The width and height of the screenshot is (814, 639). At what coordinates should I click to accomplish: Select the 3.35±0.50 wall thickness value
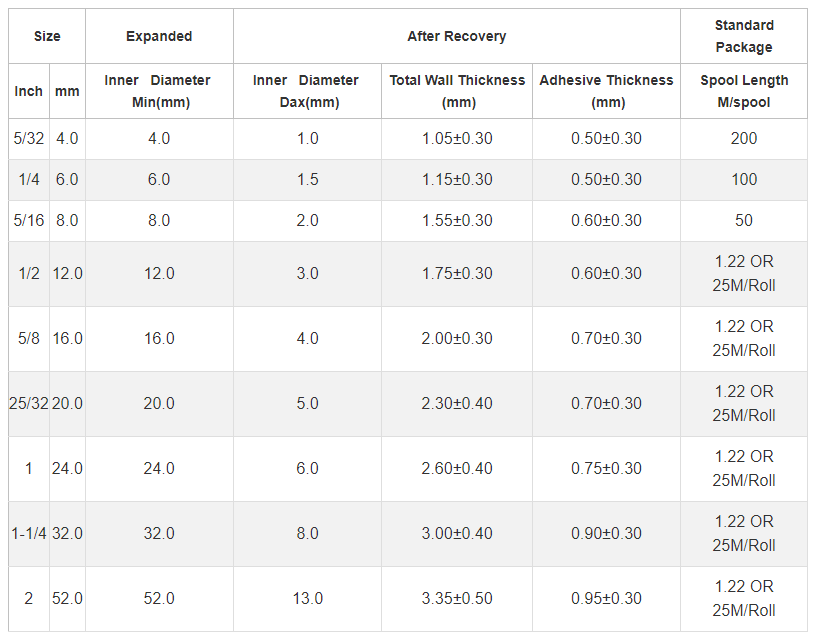click(x=457, y=599)
